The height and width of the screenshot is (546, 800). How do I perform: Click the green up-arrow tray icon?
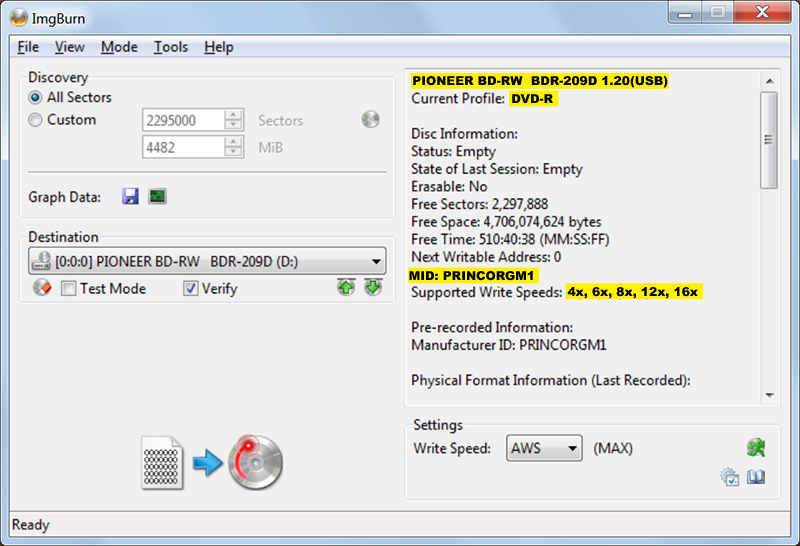[346, 288]
